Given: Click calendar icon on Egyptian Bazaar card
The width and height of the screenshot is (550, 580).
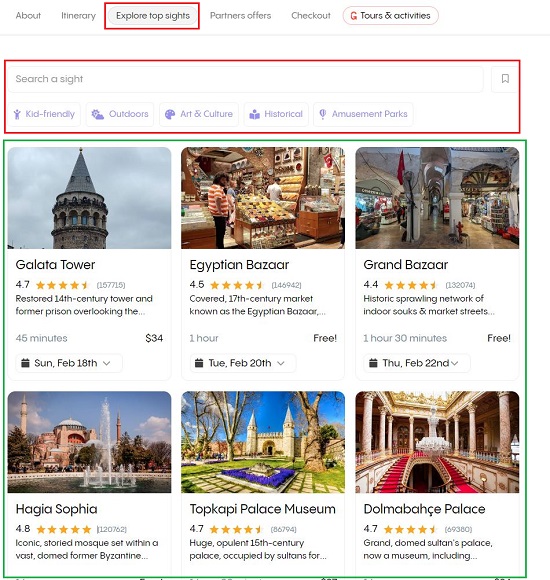Looking at the screenshot, I should point(199,363).
